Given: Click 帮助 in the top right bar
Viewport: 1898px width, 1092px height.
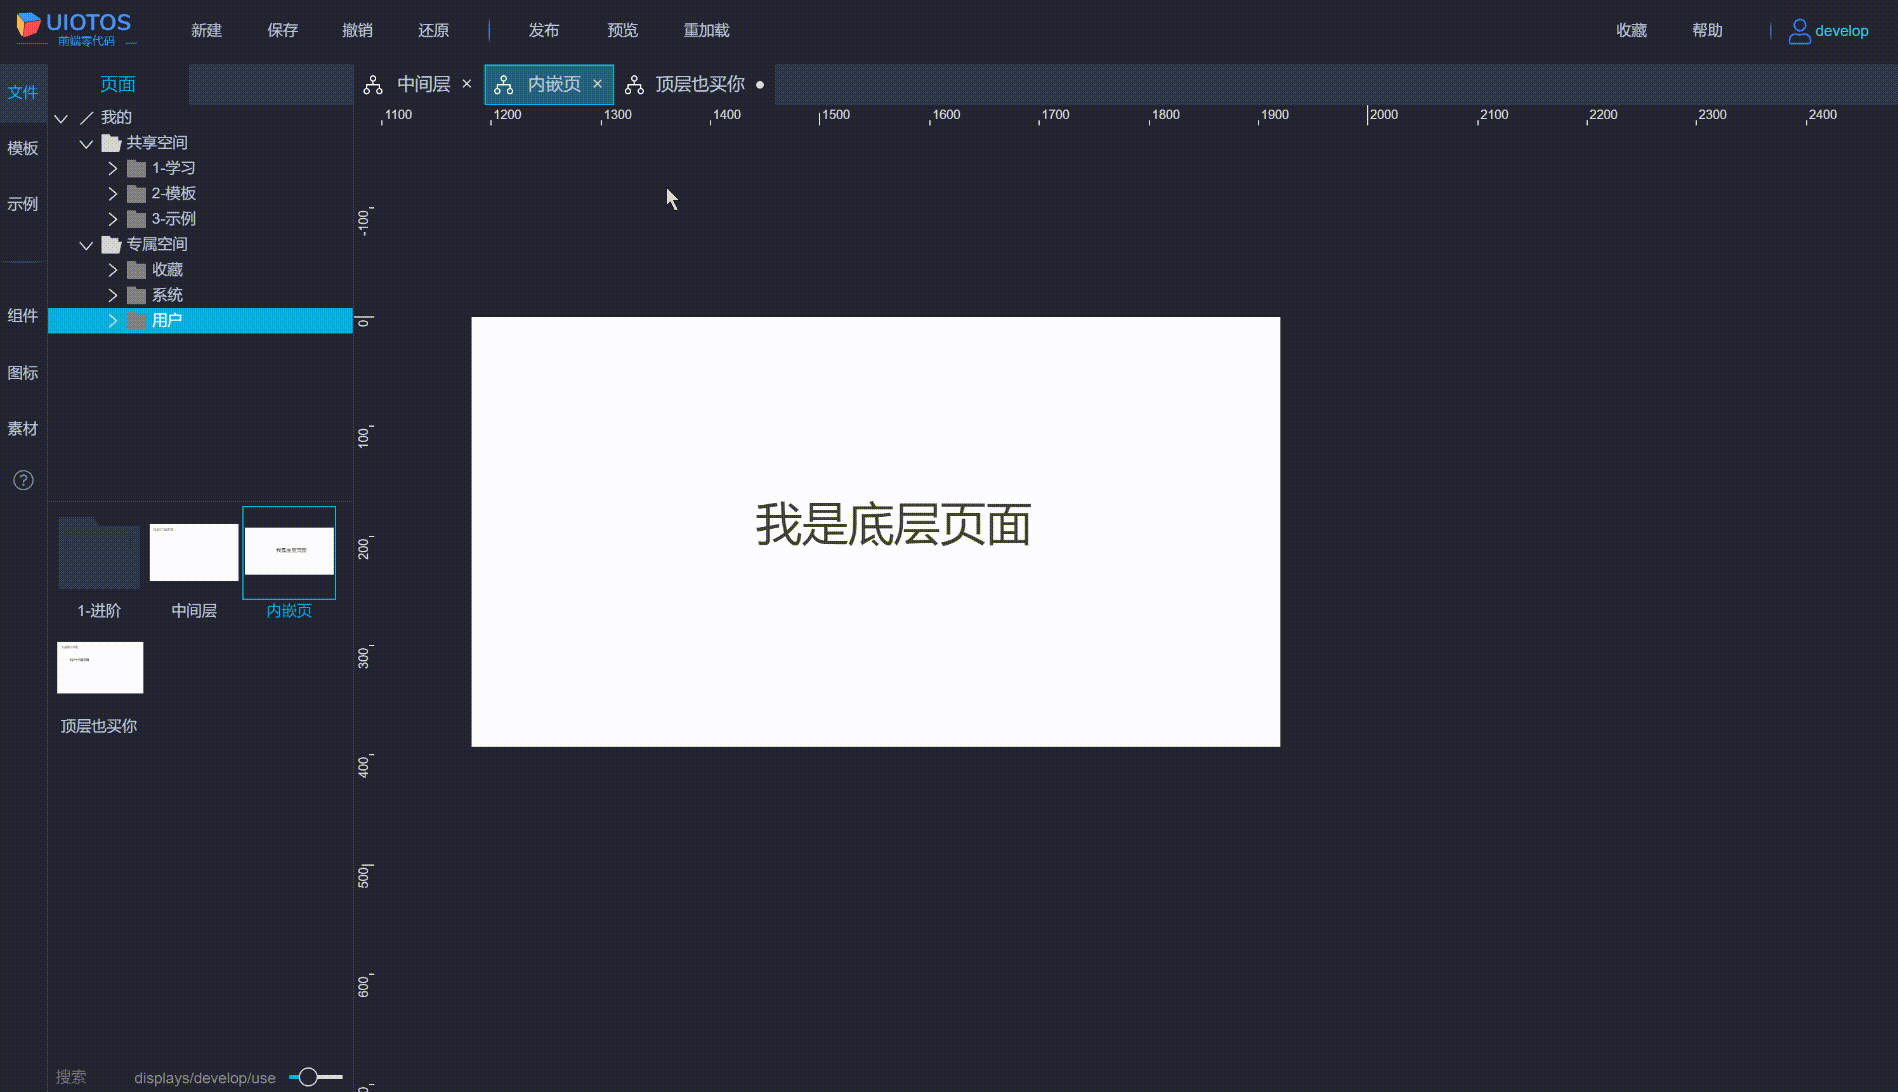Looking at the screenshot, I should pos(1708,31).
